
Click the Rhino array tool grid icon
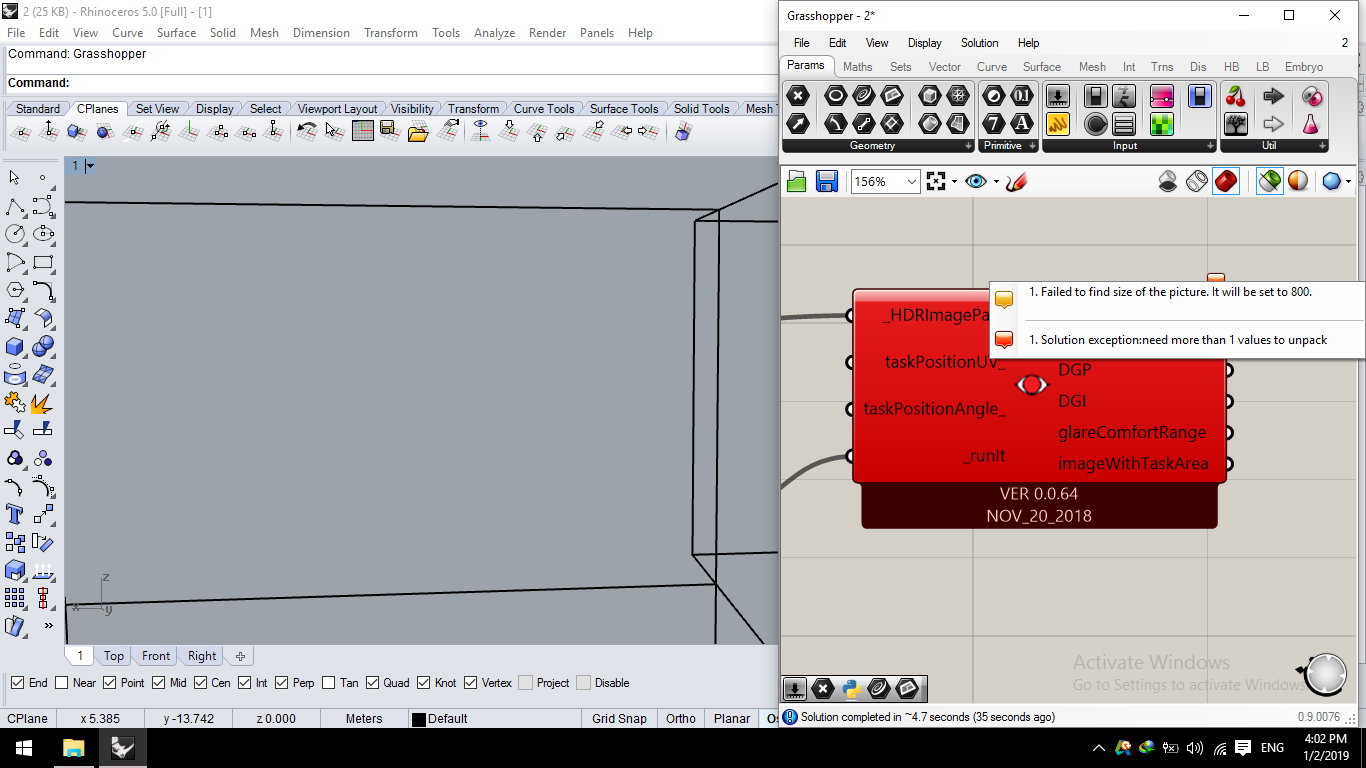coord(15,598)
